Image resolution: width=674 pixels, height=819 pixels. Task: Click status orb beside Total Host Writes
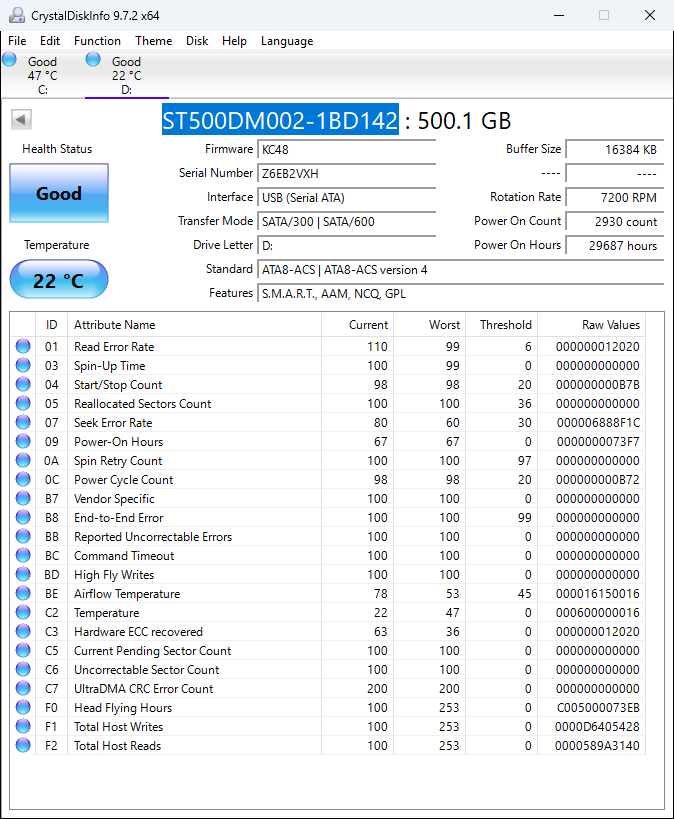(x=23, y=726)
